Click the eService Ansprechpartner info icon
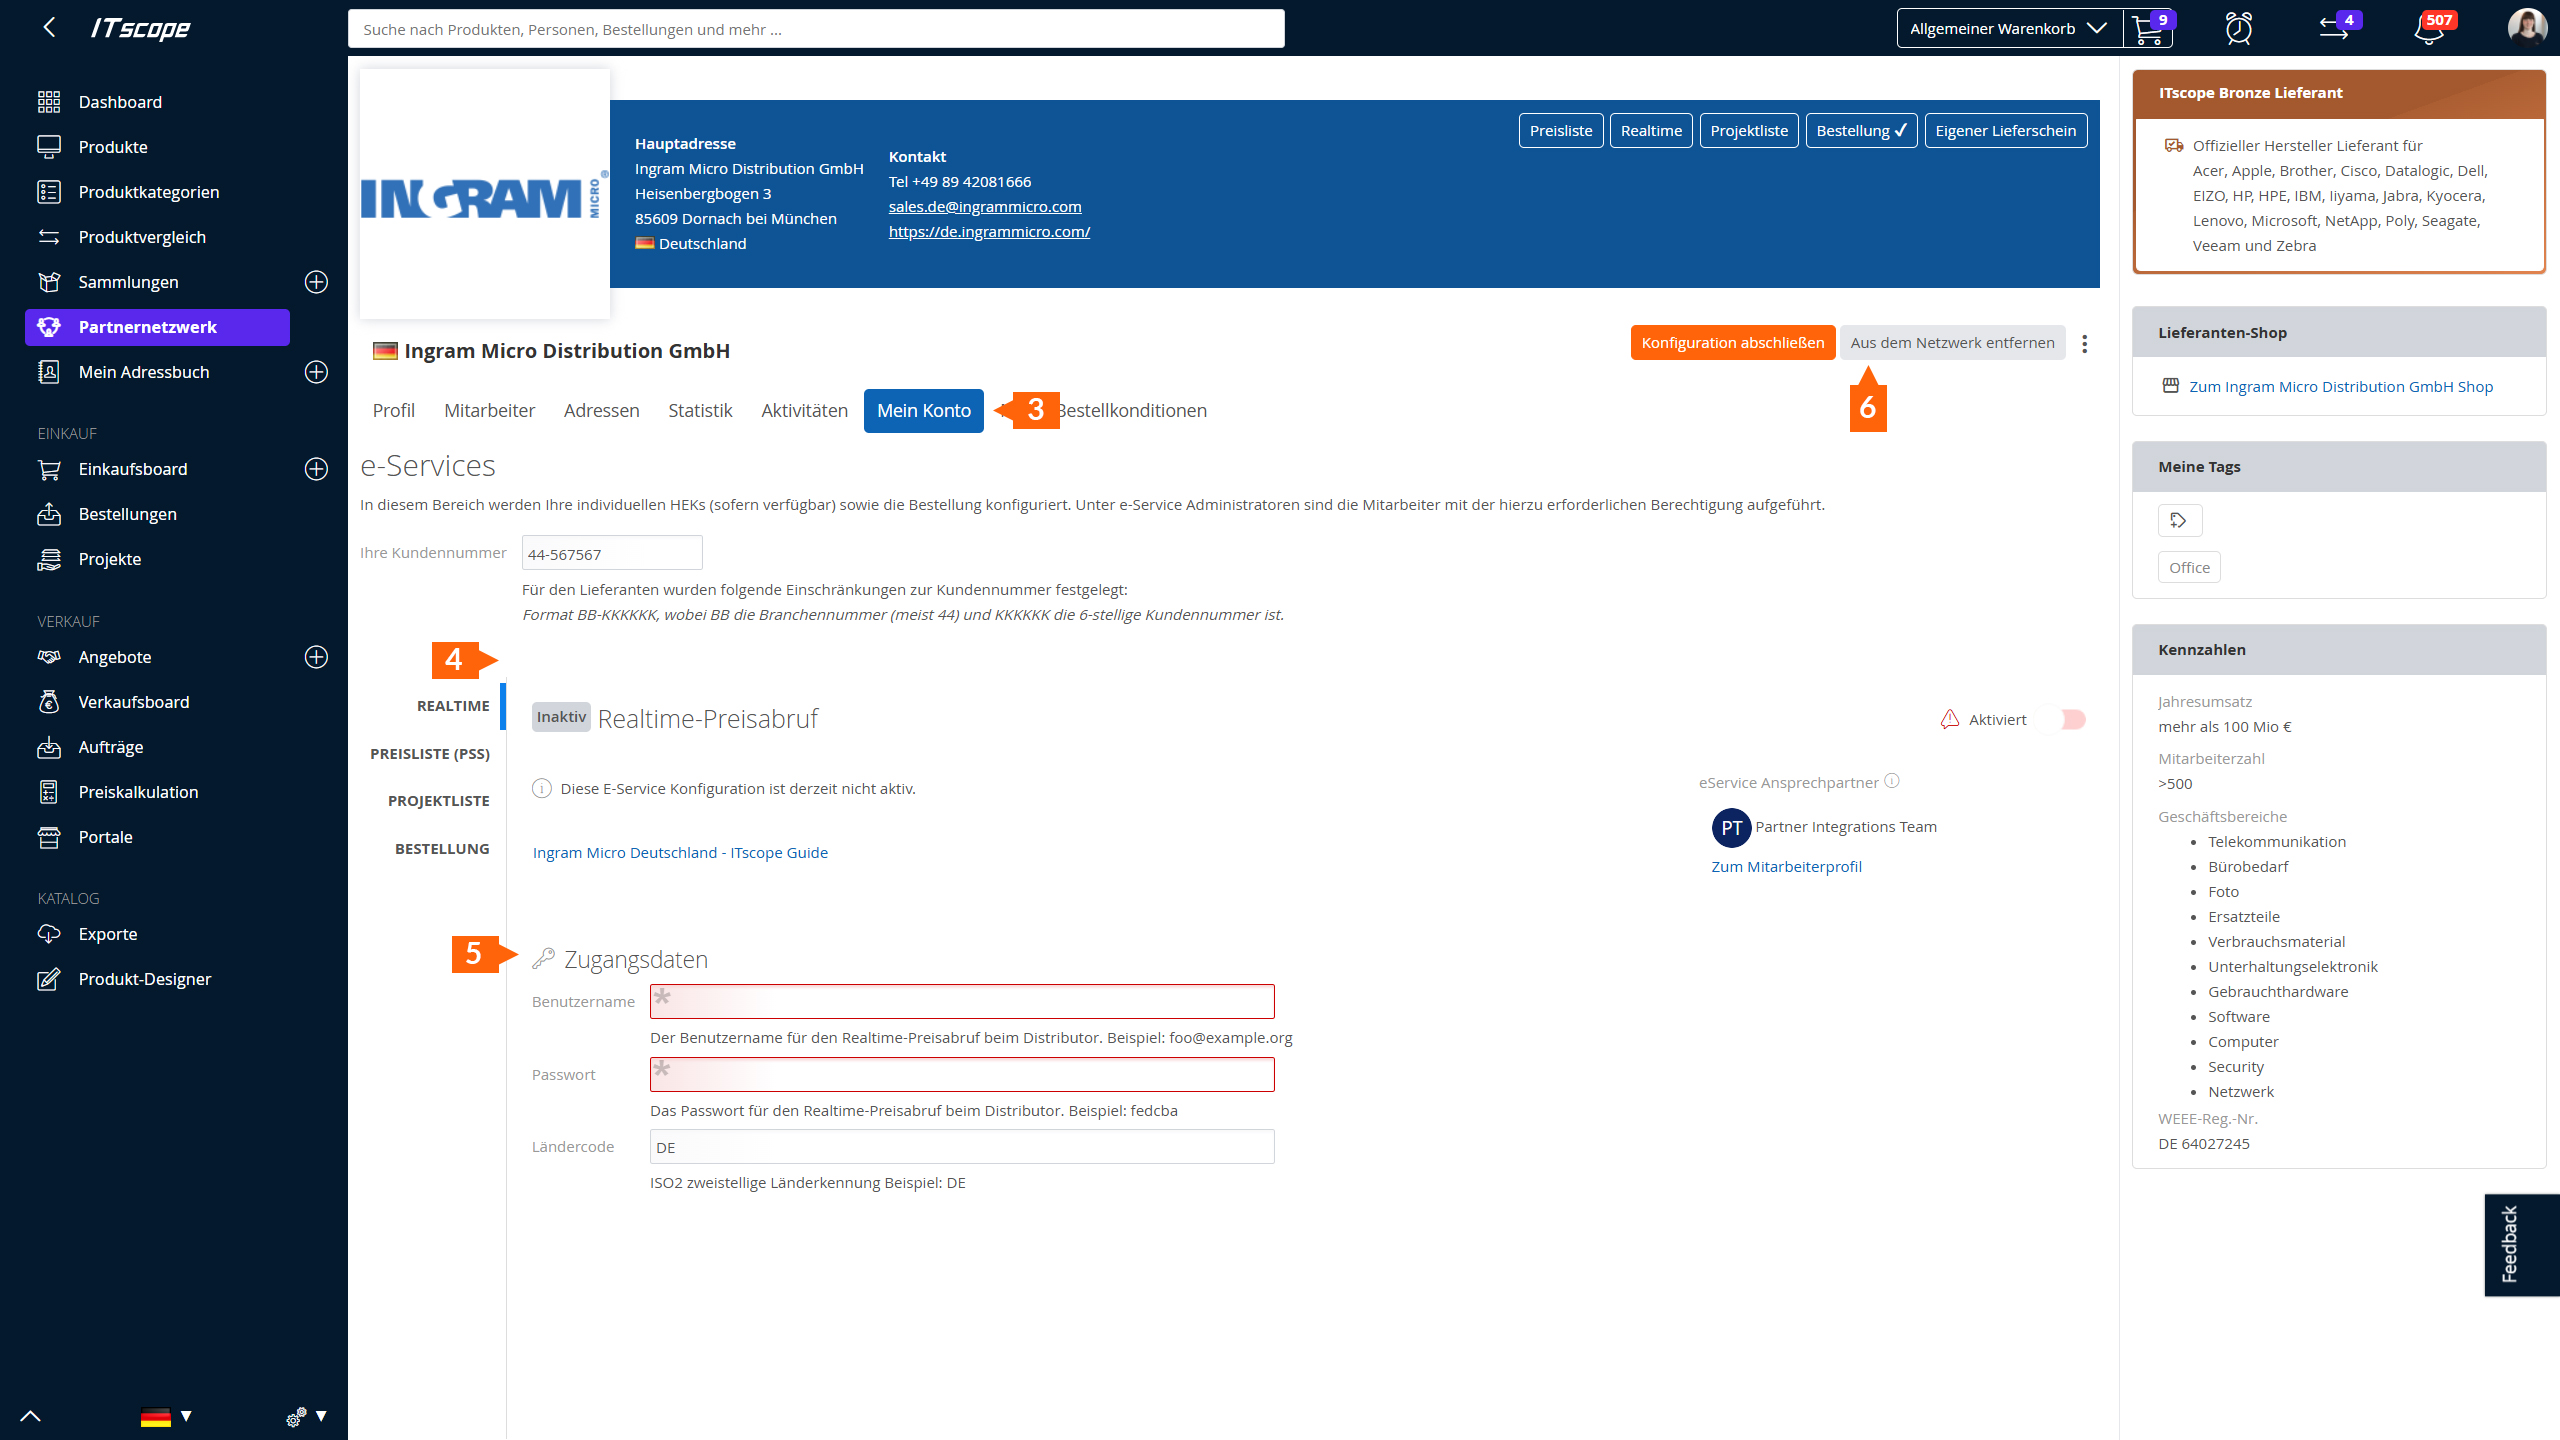 [x=1892, y=781]
